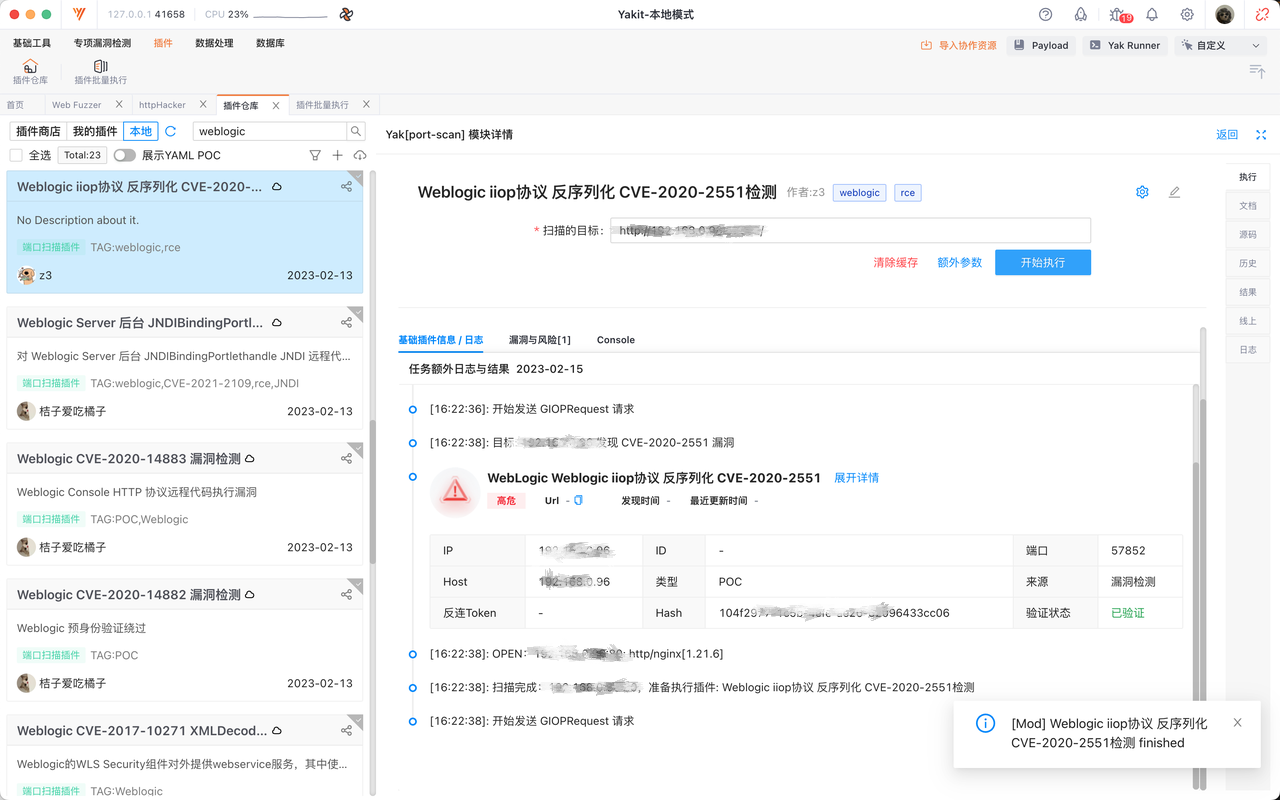Screen dimensions: 1280x800
Task: Select the 源码 side tab
Action: pos(1248,234)
